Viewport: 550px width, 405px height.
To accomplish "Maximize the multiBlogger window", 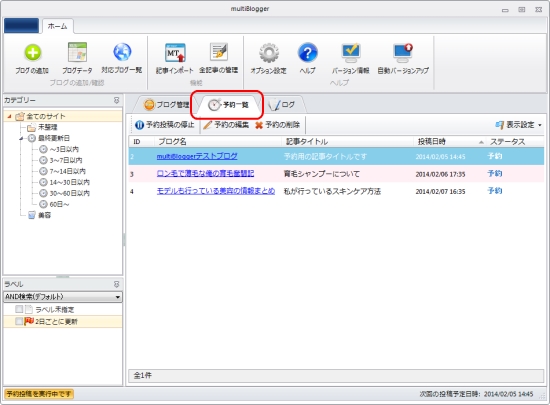I will tap(522, 10).
